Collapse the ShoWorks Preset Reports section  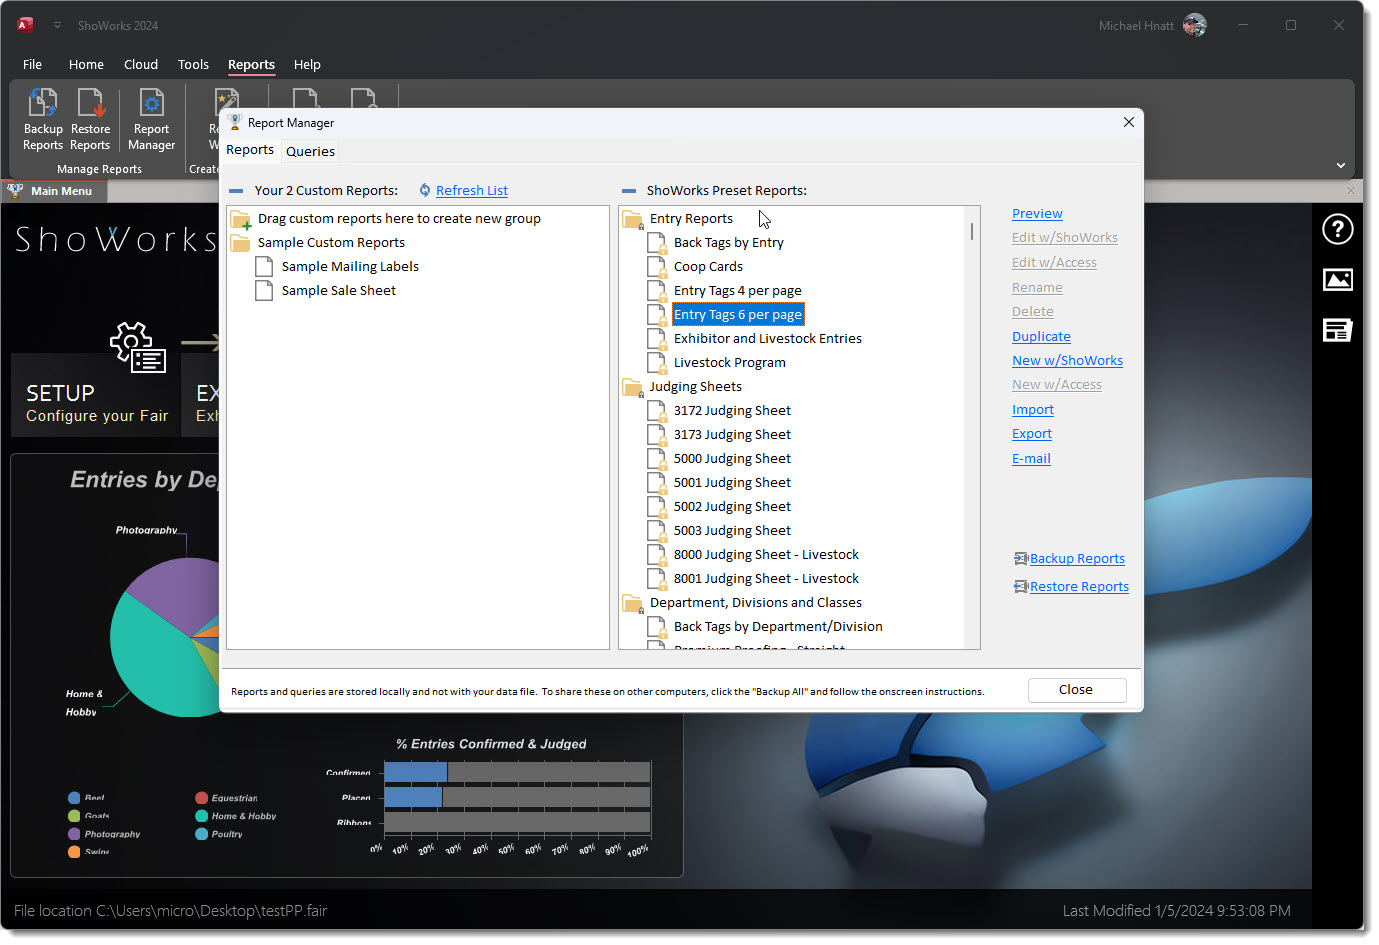pyautogui.click(x=629, y=191)
